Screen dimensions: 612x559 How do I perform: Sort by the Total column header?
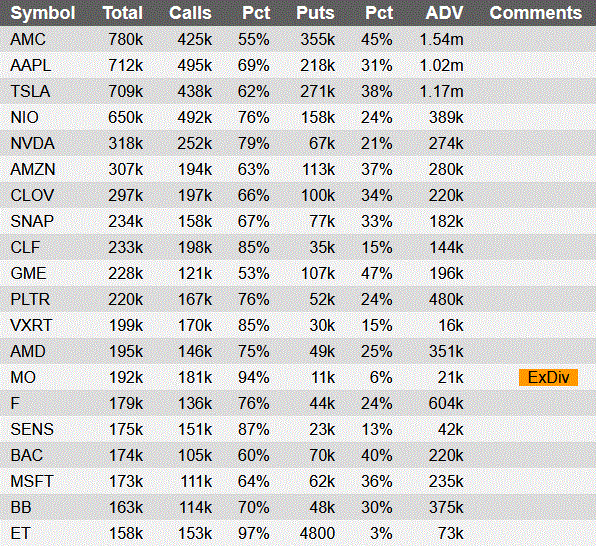pos(123,13)
